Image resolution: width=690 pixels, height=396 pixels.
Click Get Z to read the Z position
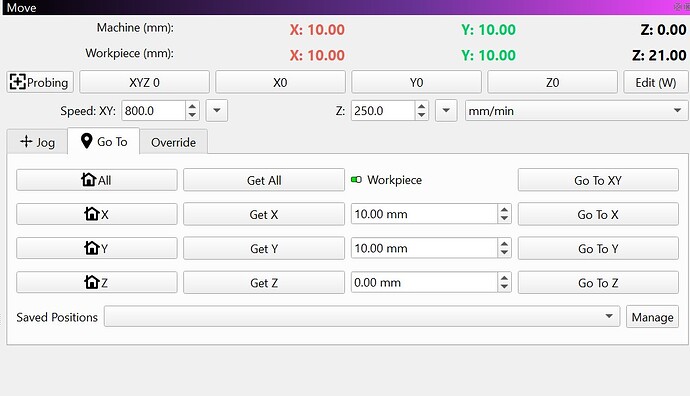click(x=264, y=282)
